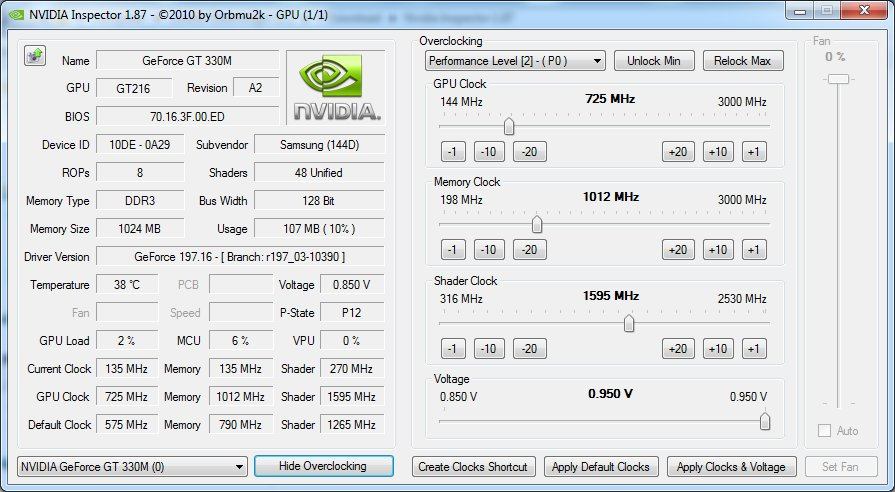Decrease Memory Clock by 20 MHz
The height and width of the screenshot is (492, 895).
click(x=530, y=250)
